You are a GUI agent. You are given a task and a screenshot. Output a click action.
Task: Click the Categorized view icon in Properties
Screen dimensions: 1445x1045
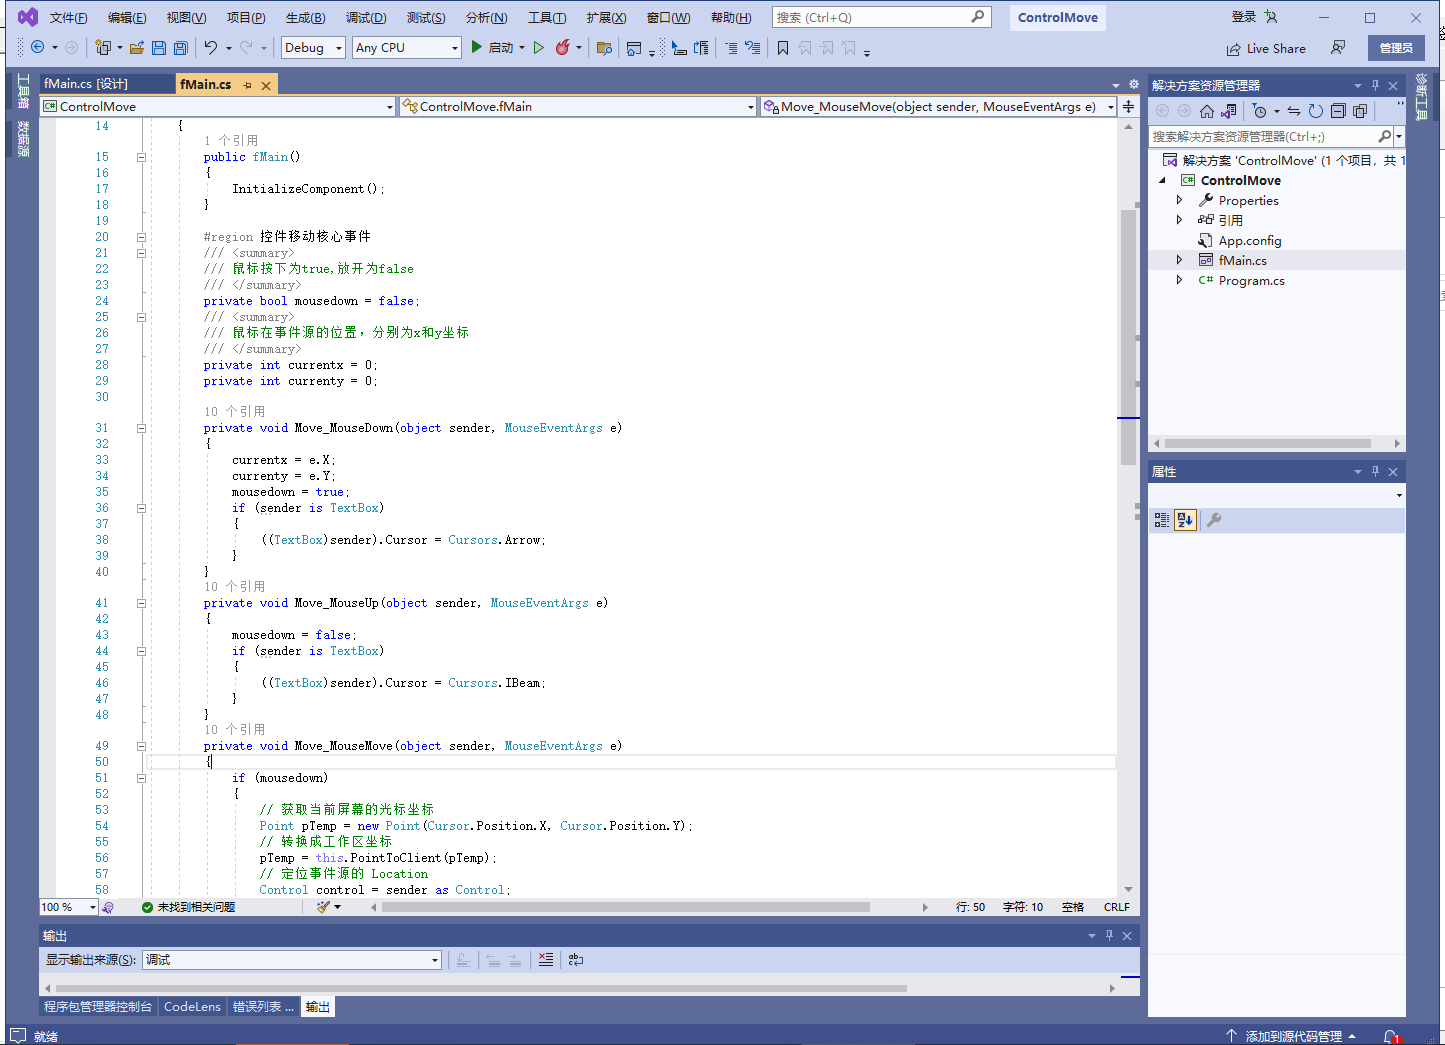pos(1162,520)
